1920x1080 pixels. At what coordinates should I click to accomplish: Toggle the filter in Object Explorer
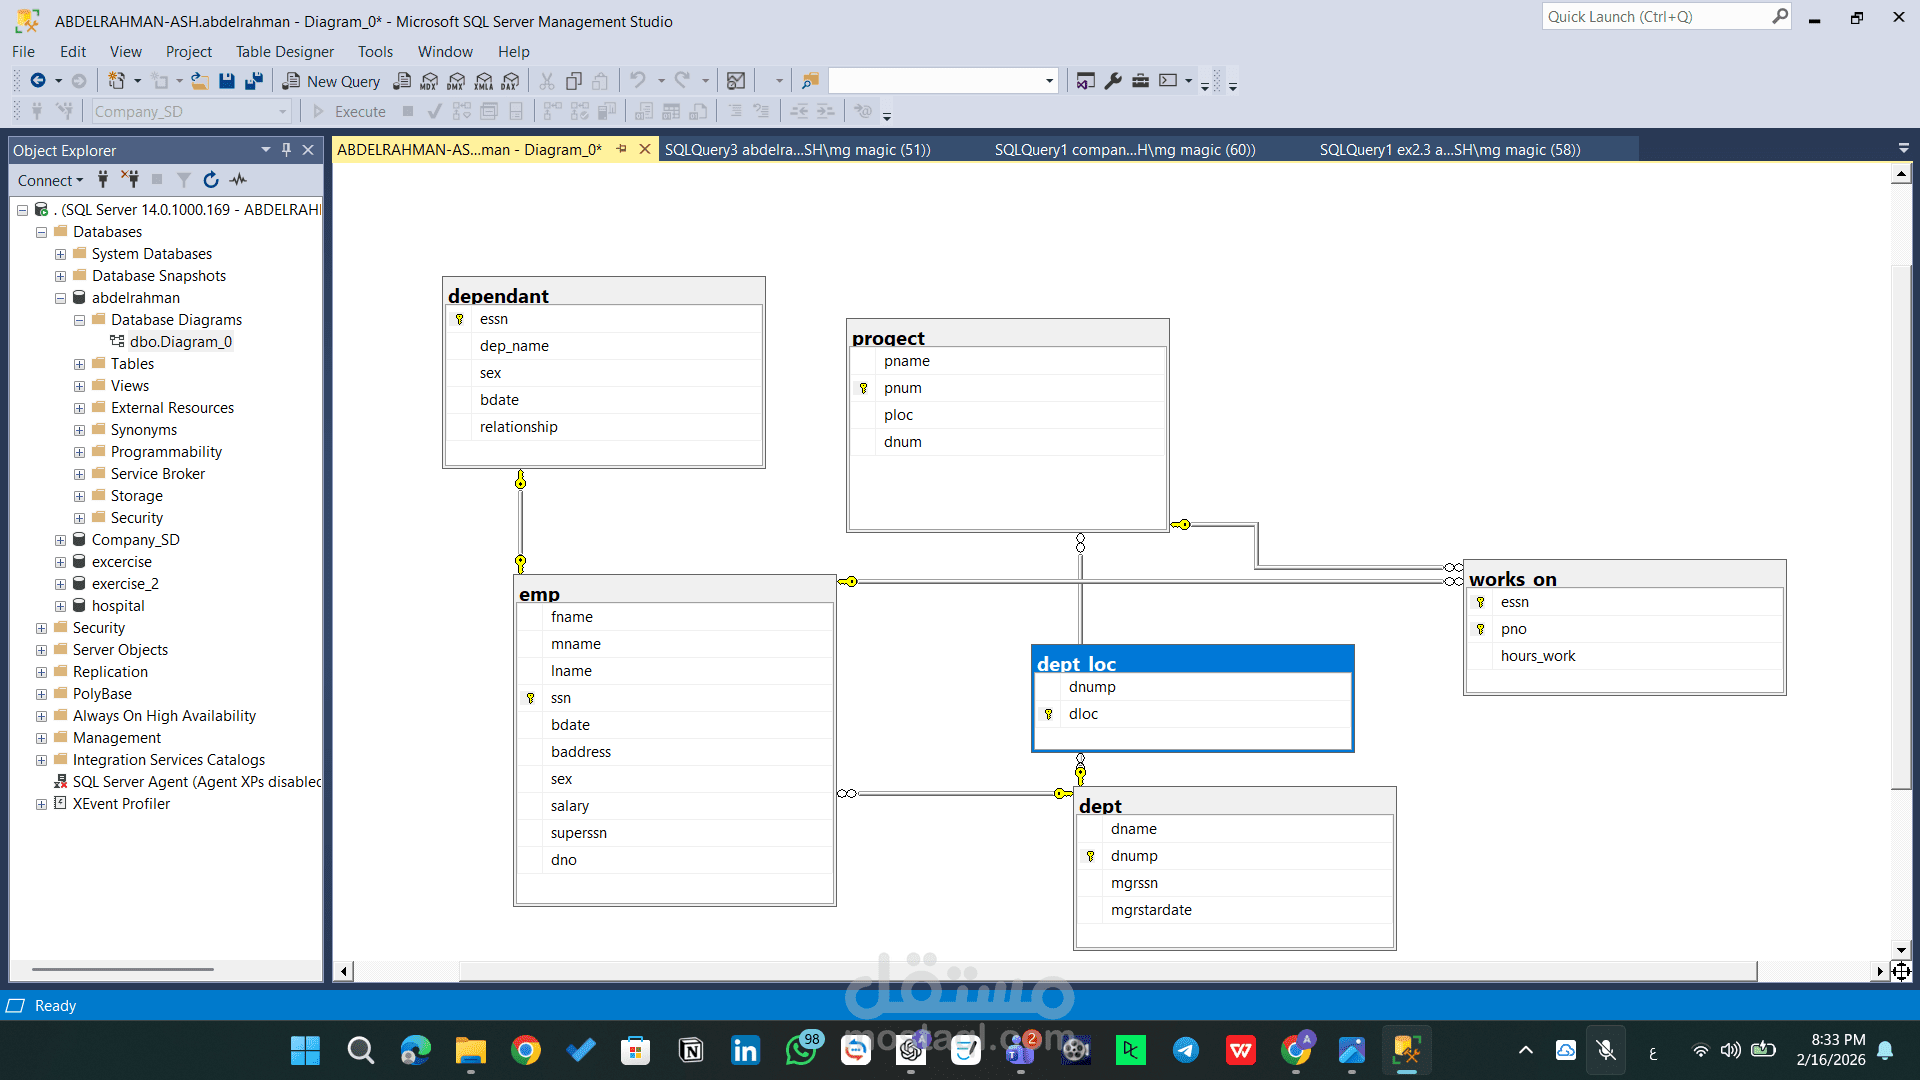click(x=184, y=180)
